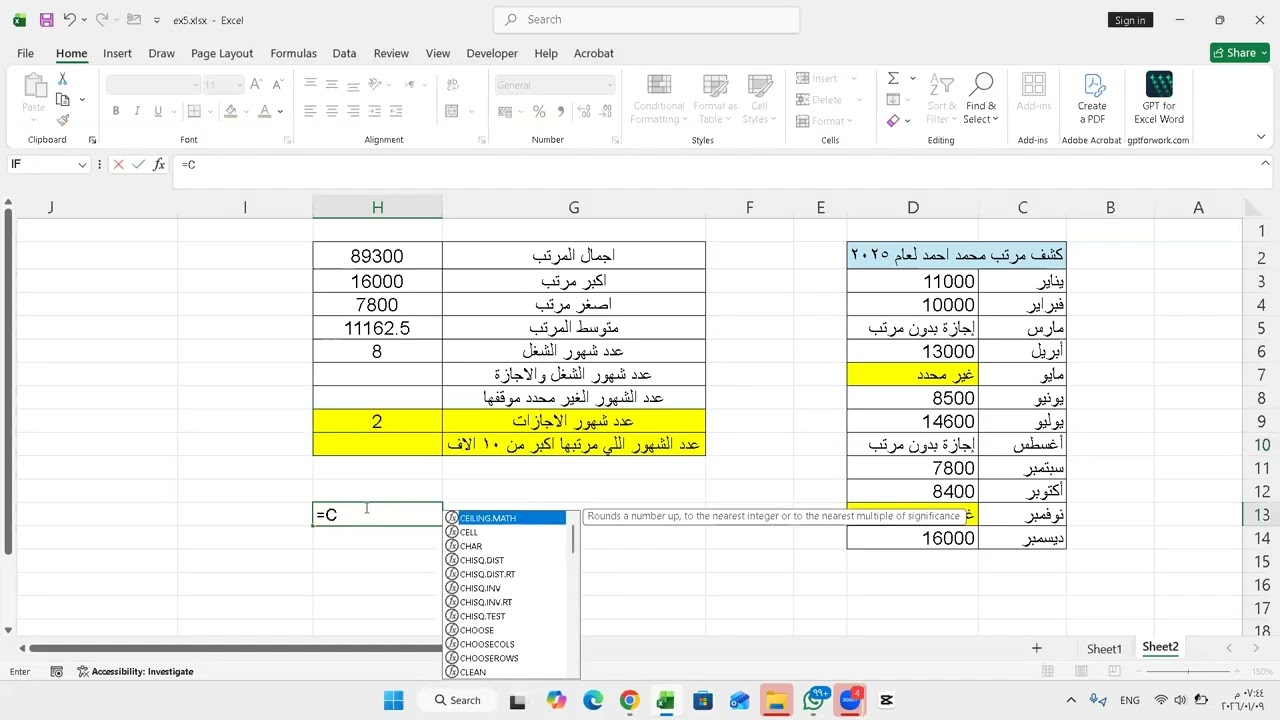Open the Font dialog launcher
The image size is (1280, 720).
tap(287, 140)
